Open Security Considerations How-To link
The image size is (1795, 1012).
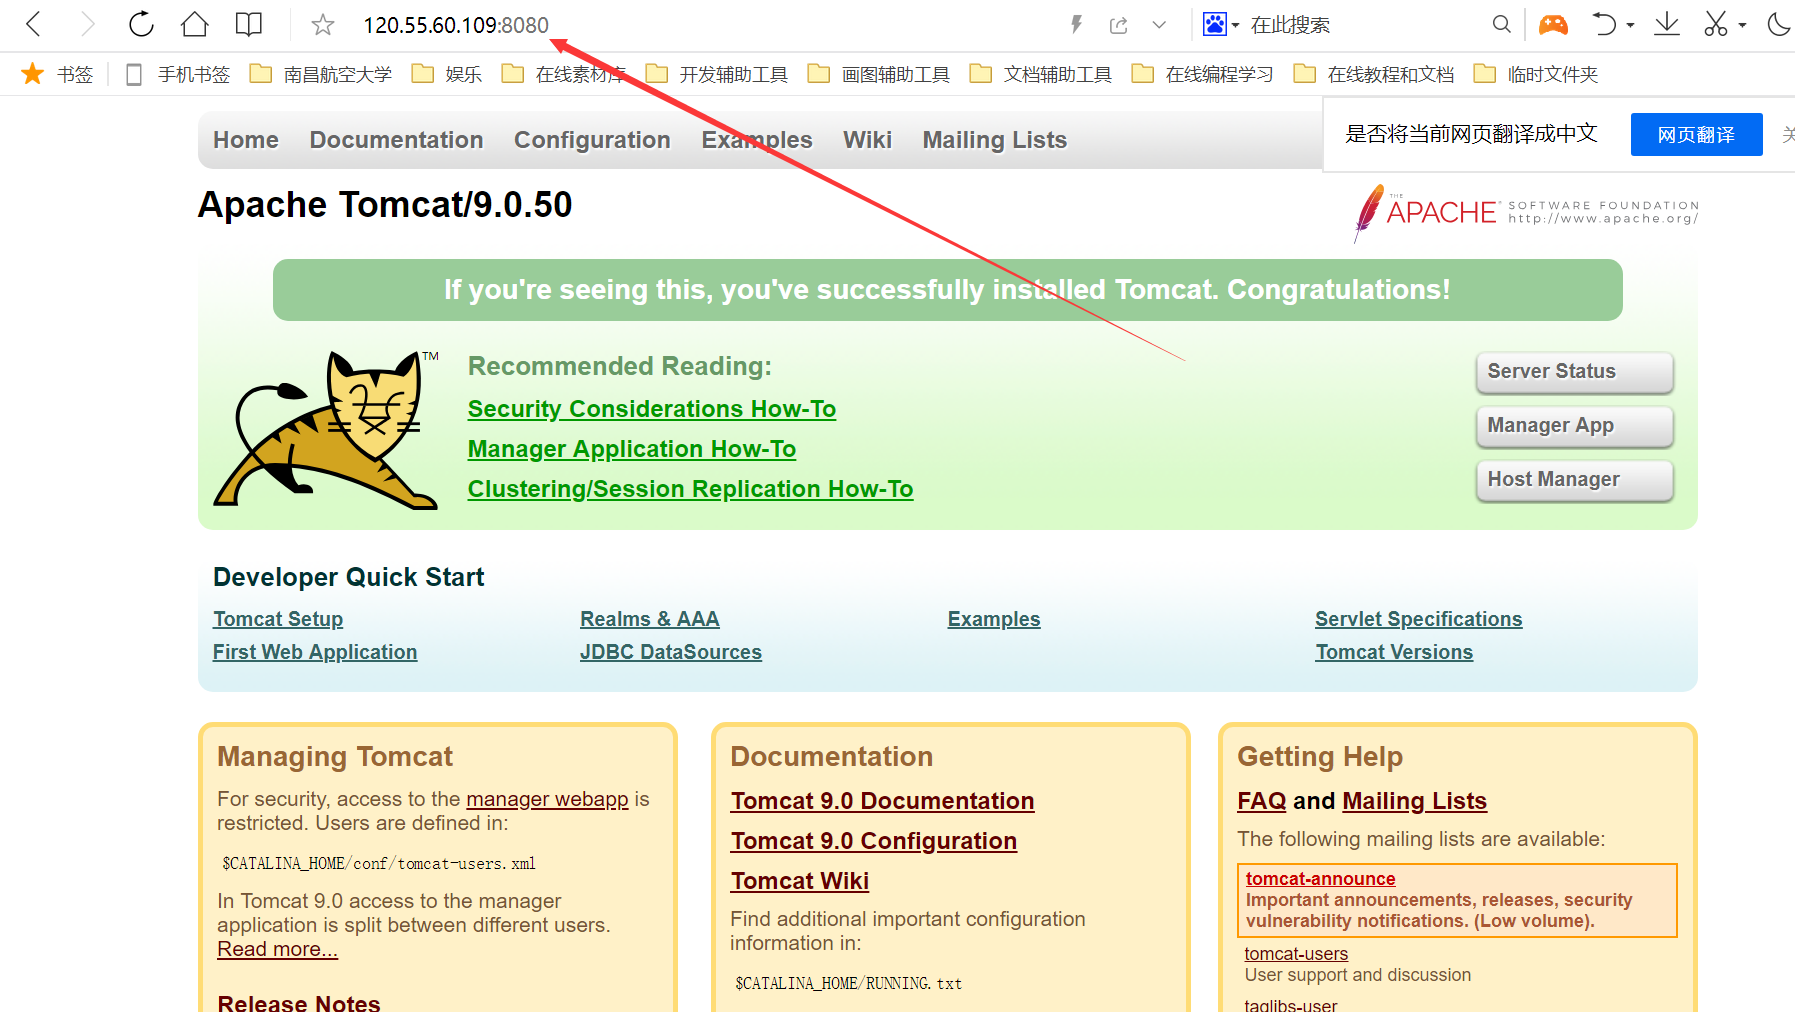652,409
